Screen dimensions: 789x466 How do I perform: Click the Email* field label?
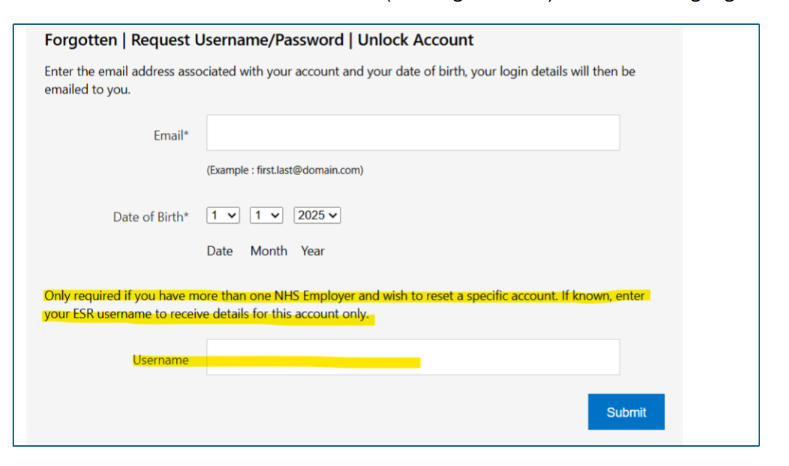(x=170, y=135)
